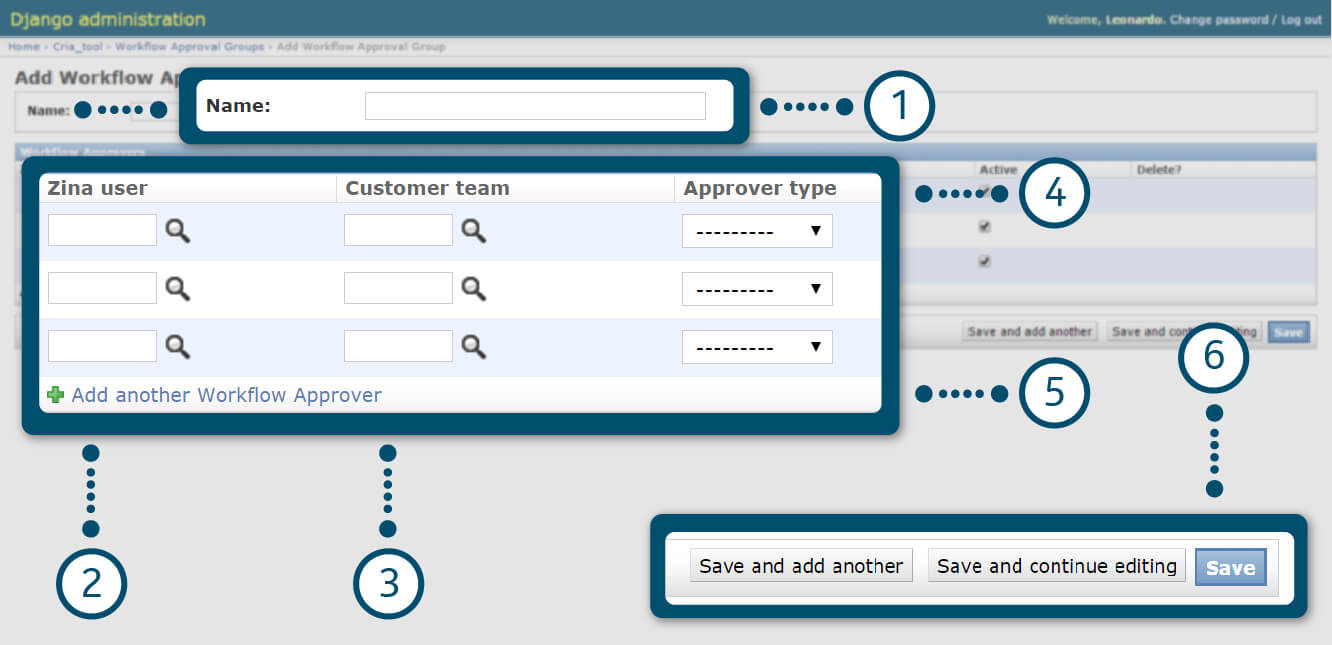
Task: Click the third row Zina user lookup magnifier
Action: tap(177, 347)
